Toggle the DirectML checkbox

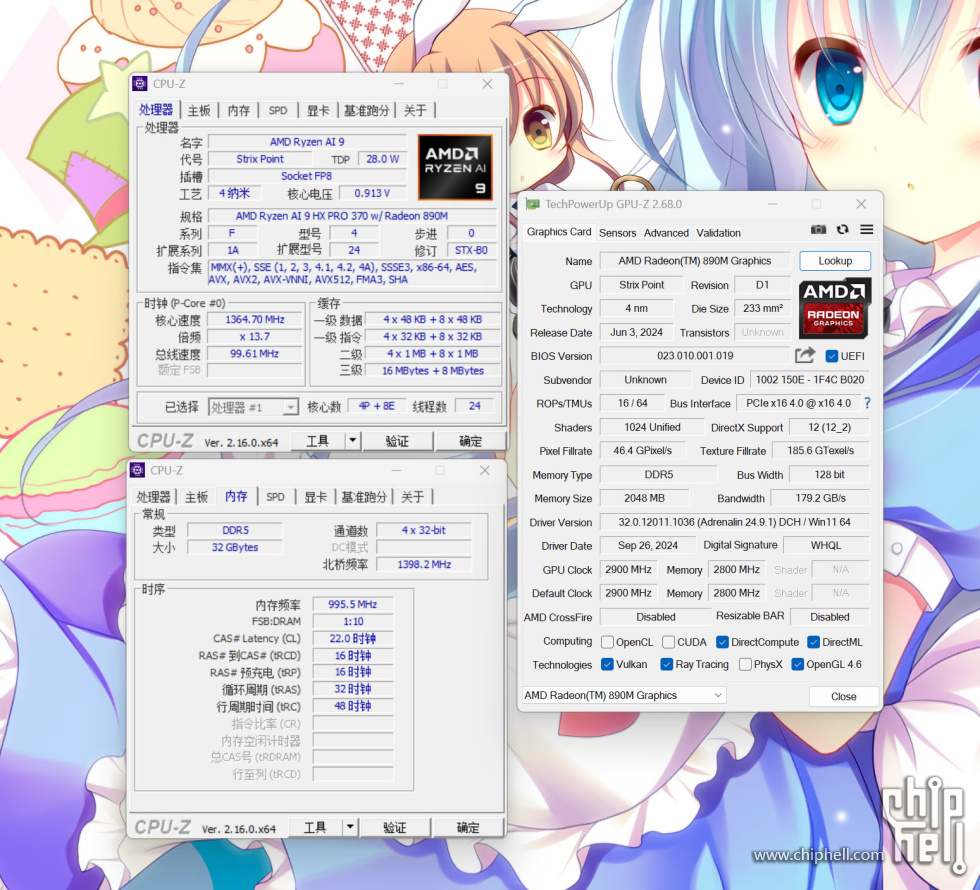click(813, 642)
